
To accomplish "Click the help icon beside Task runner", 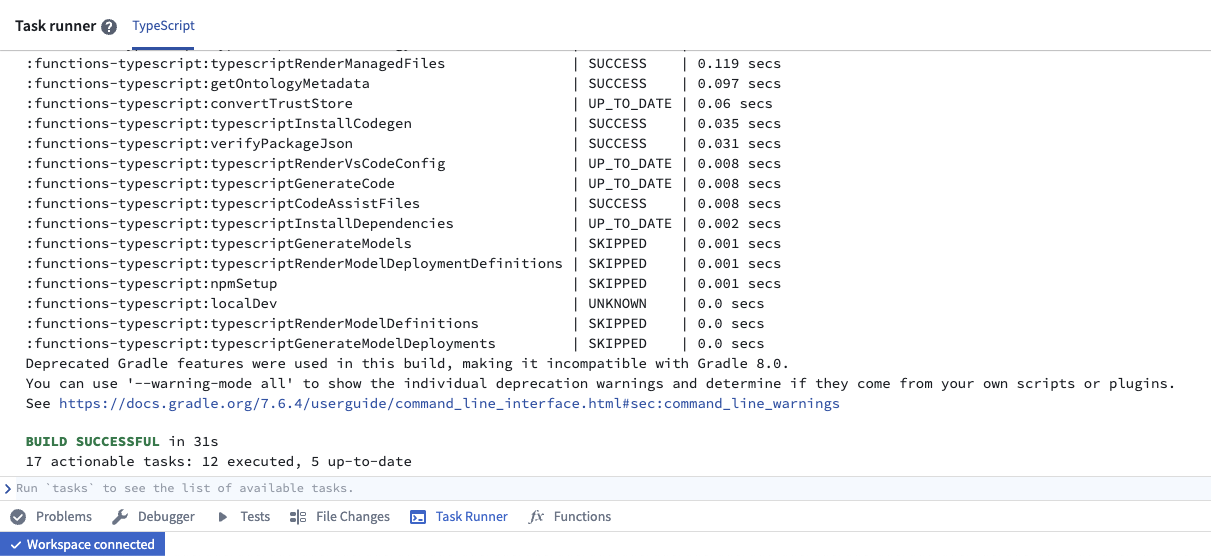I will tap(109, 27).
